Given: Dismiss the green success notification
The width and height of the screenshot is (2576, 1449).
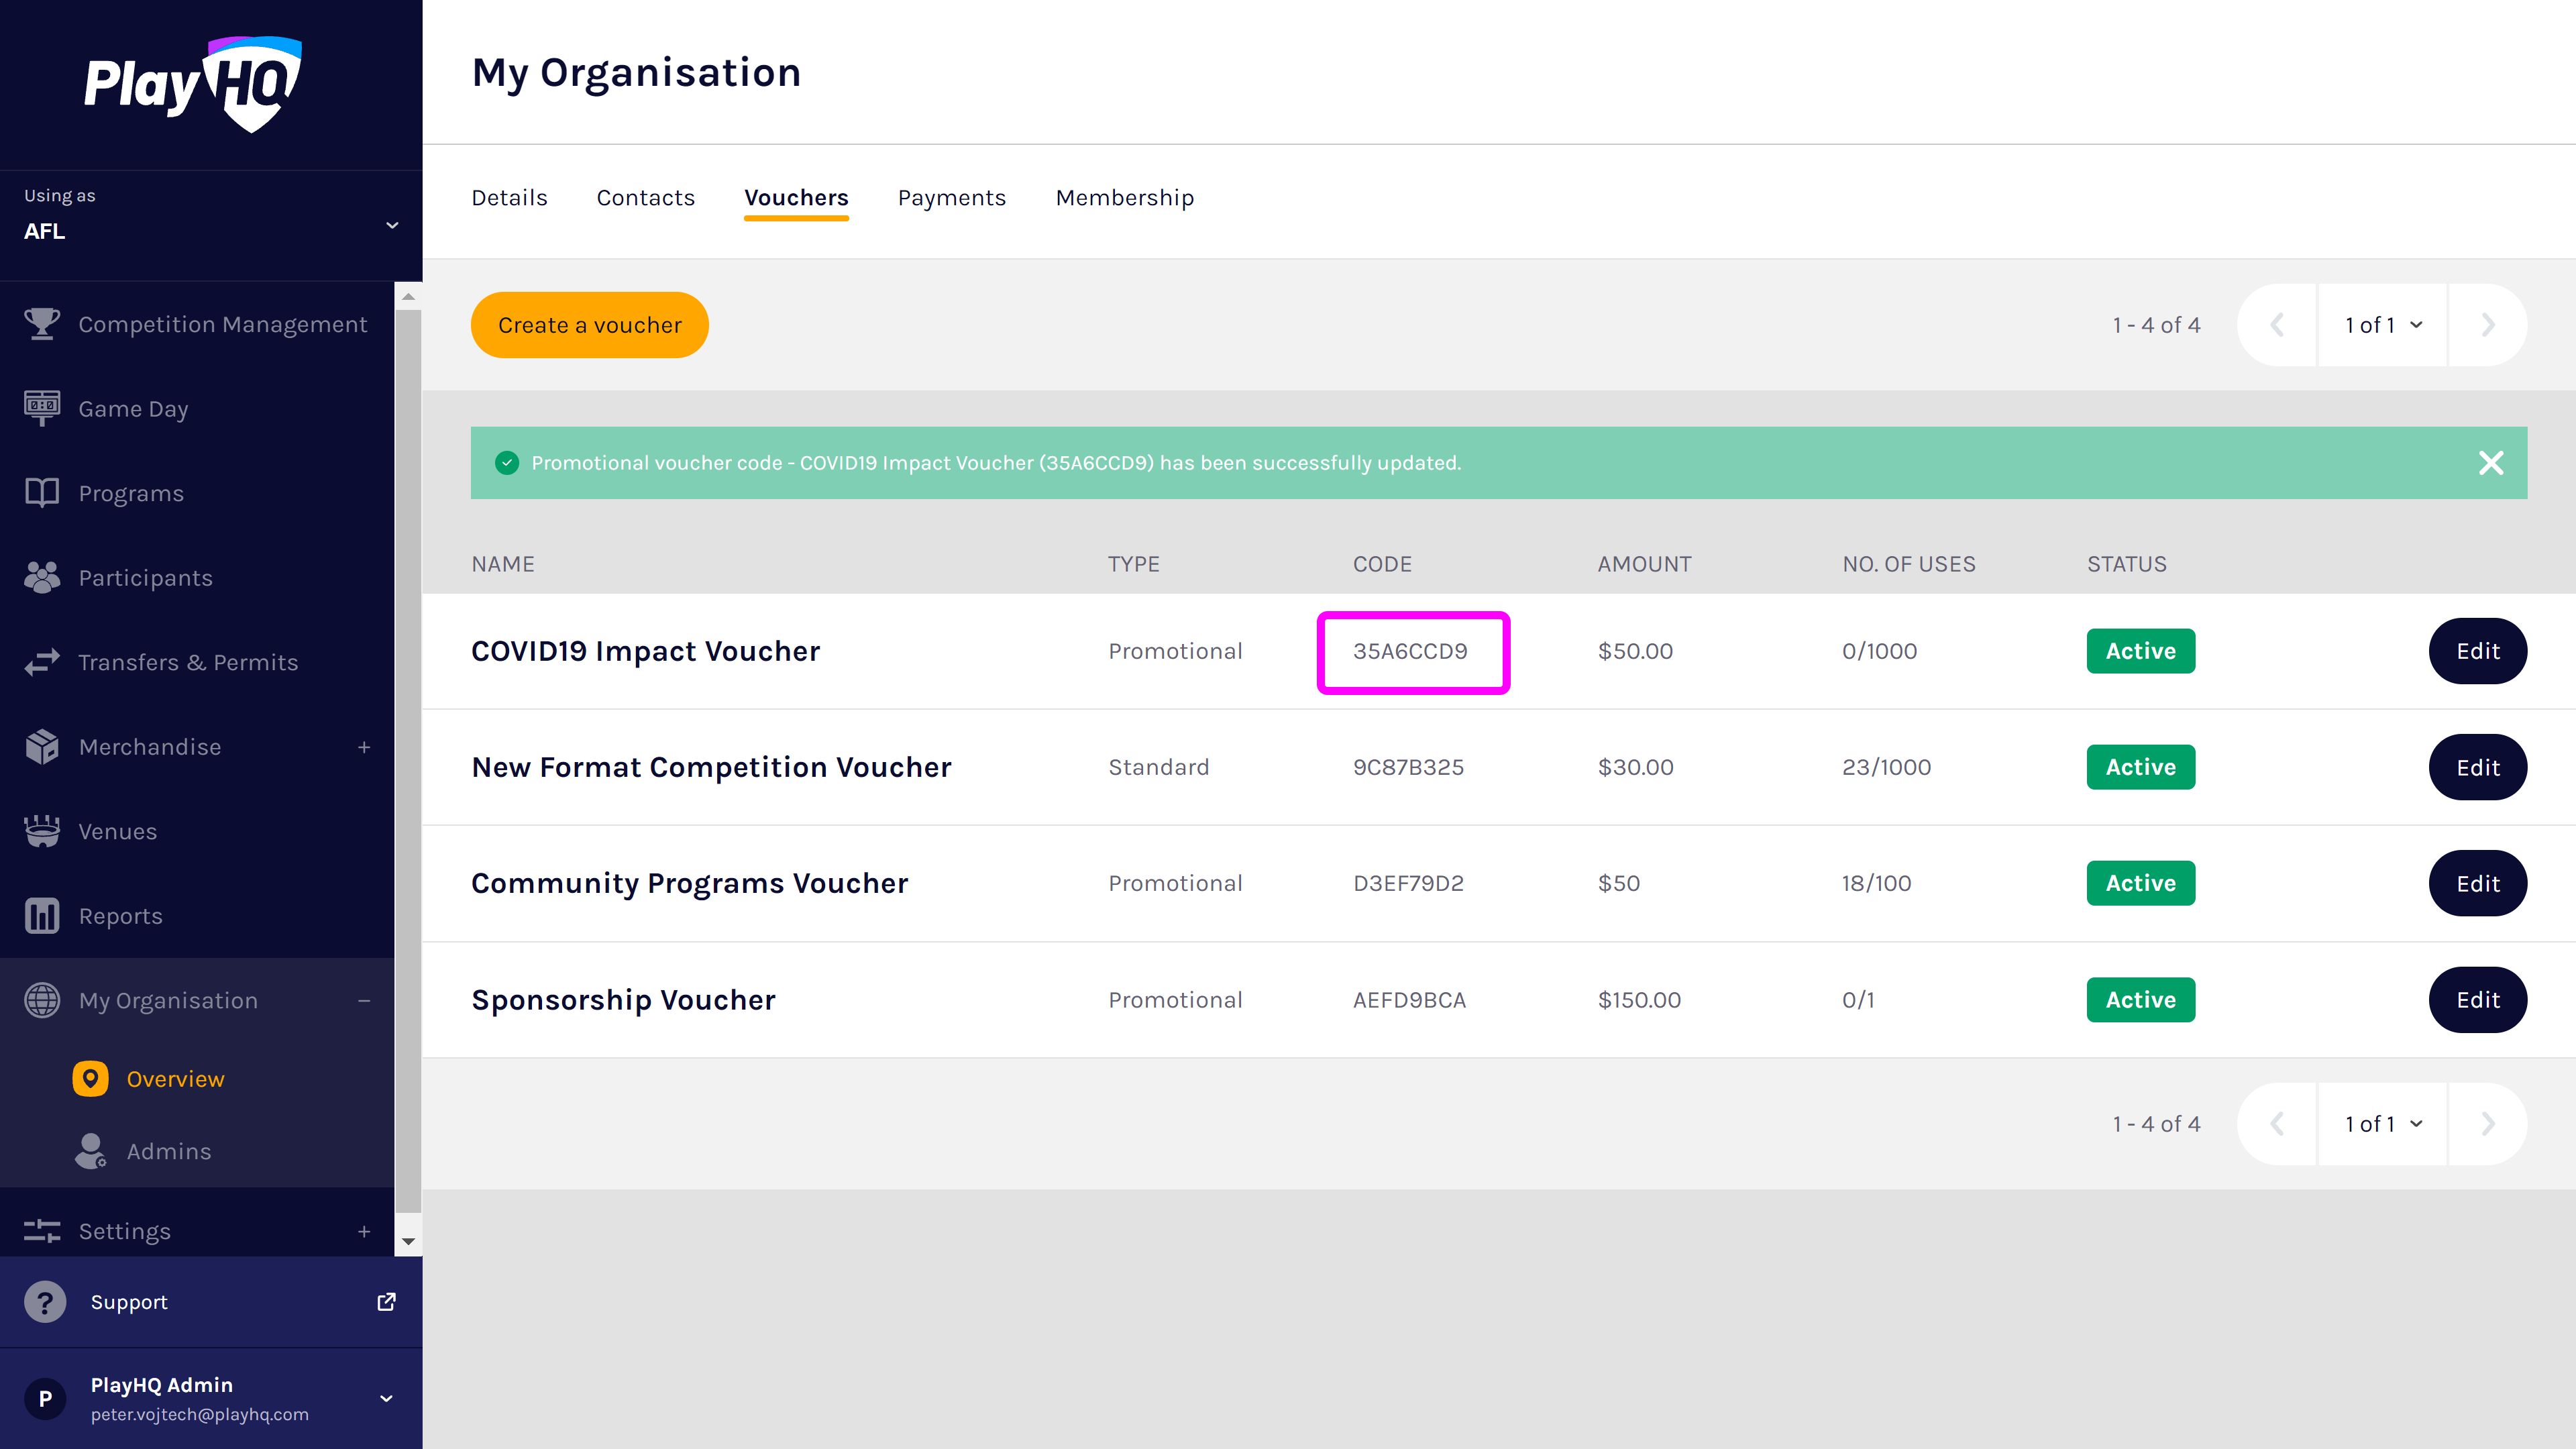Looking at the screenshot, I should point(2491,462).
